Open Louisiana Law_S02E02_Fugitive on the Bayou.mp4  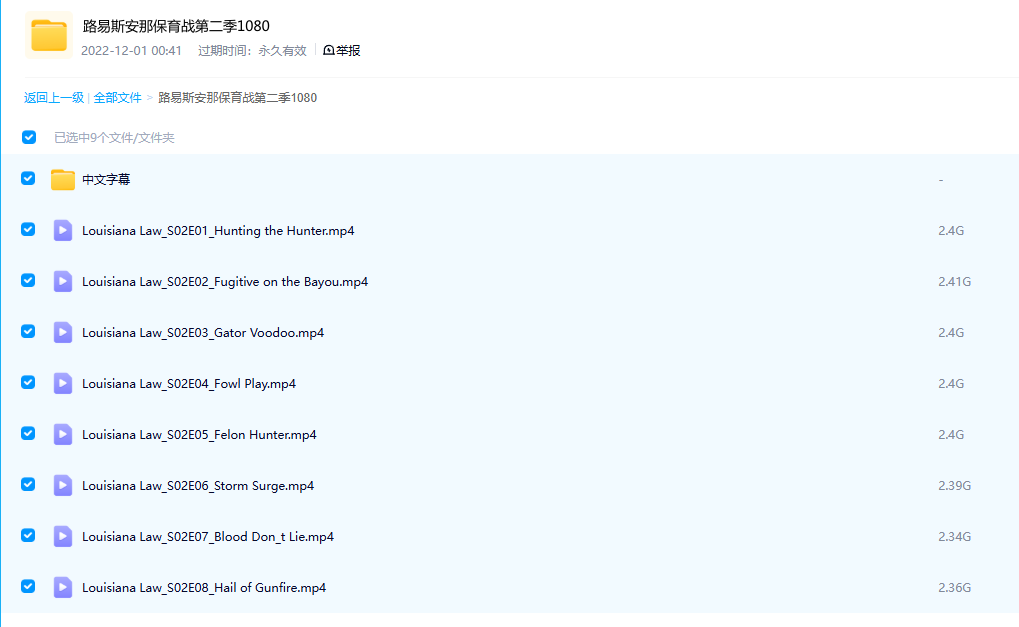tap(225, 282)
